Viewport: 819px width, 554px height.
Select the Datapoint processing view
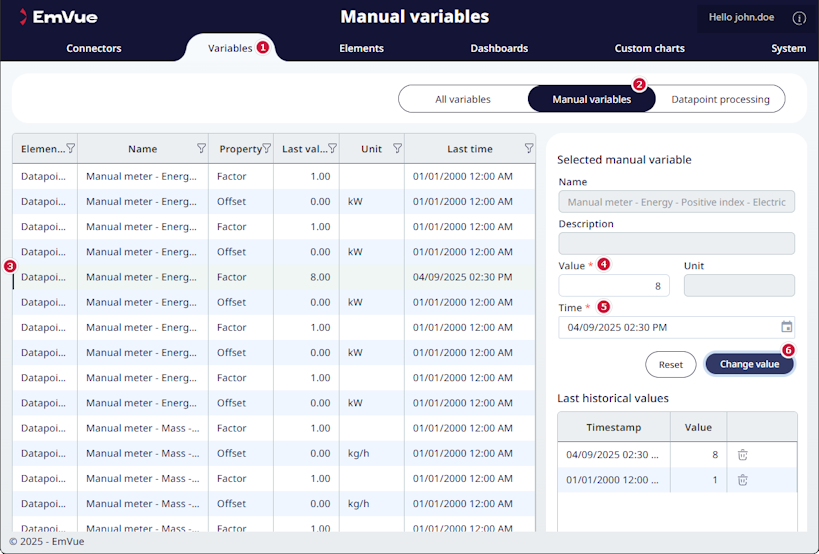(x=720, y=99)
